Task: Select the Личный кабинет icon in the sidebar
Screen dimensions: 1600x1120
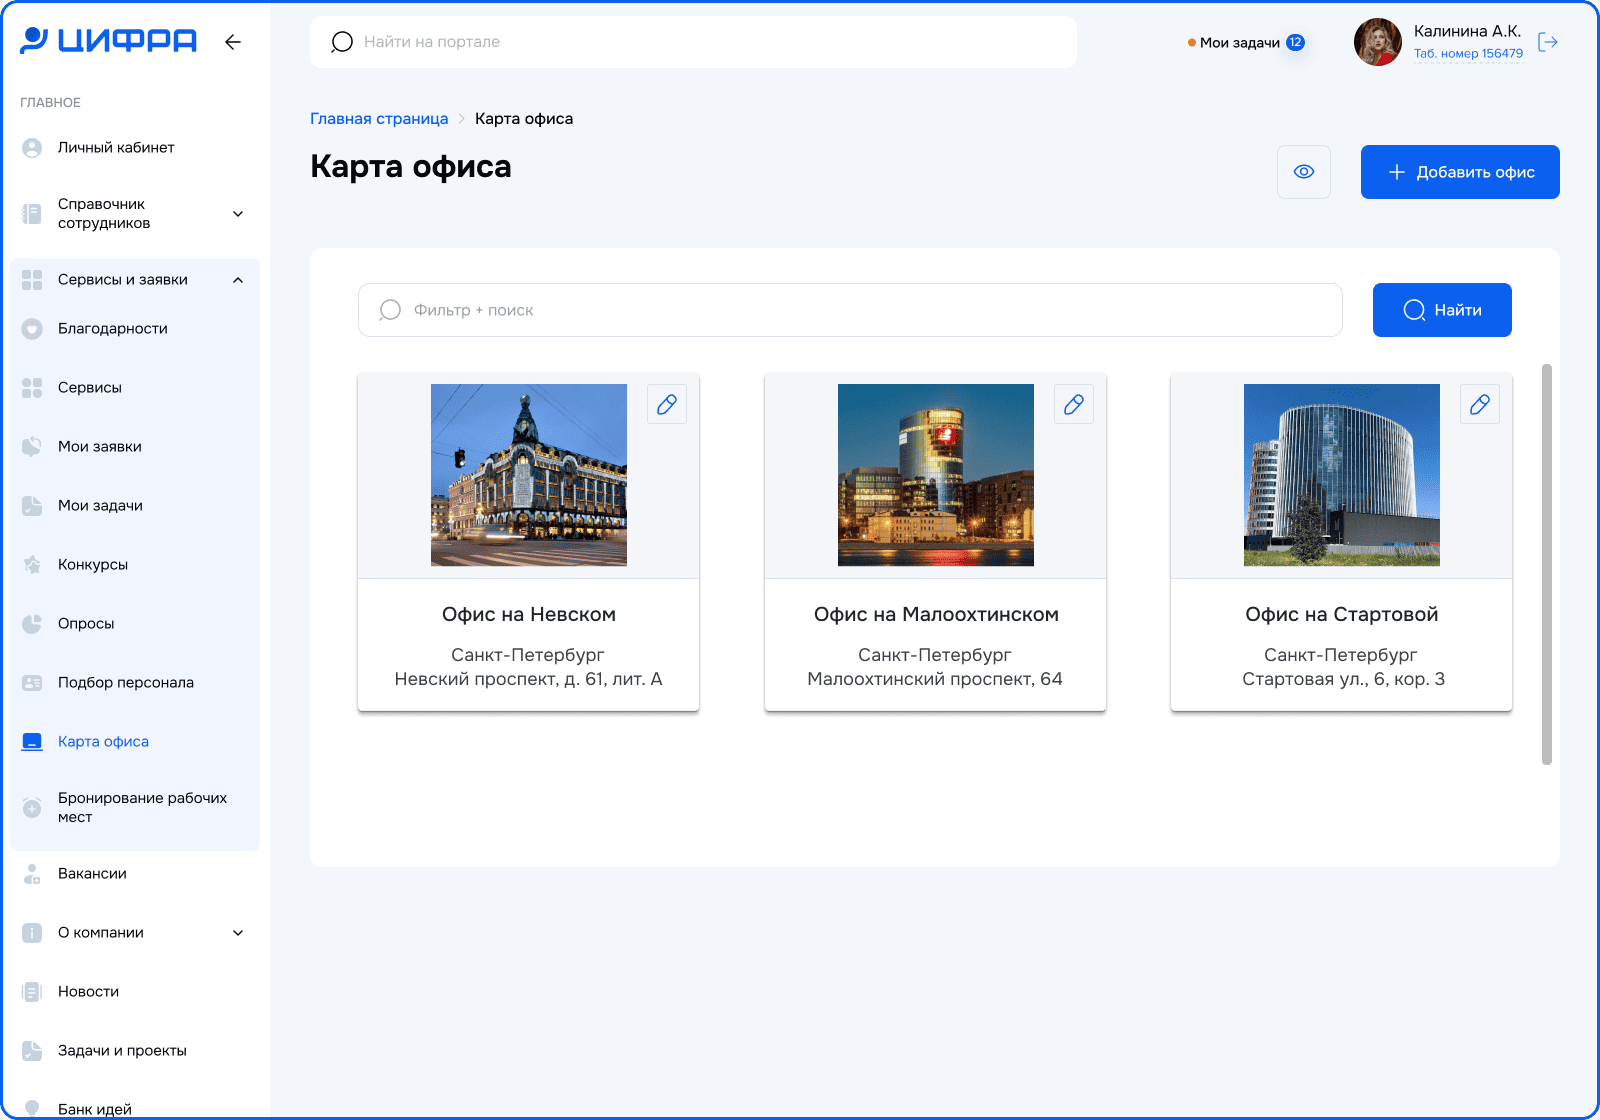Action: point(32,147)
